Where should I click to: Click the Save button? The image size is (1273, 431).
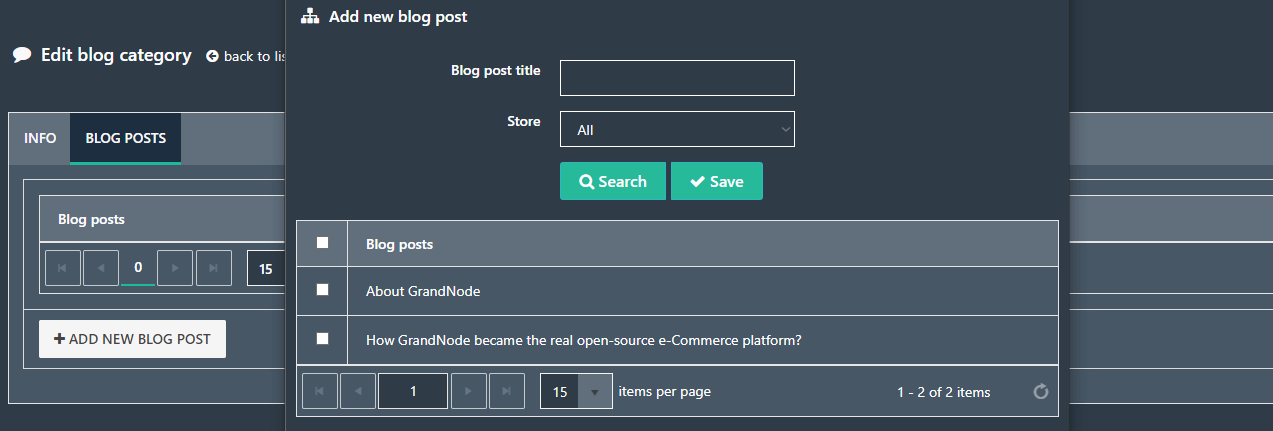coord(717,181)
